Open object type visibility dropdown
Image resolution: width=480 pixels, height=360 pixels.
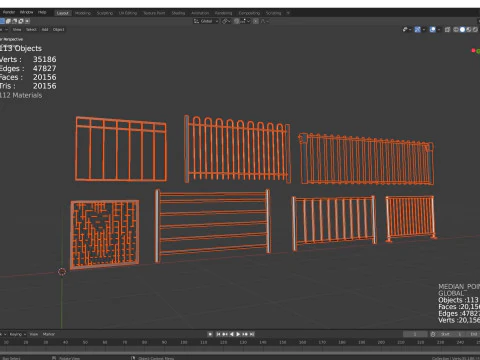click(x=407, y=30)
